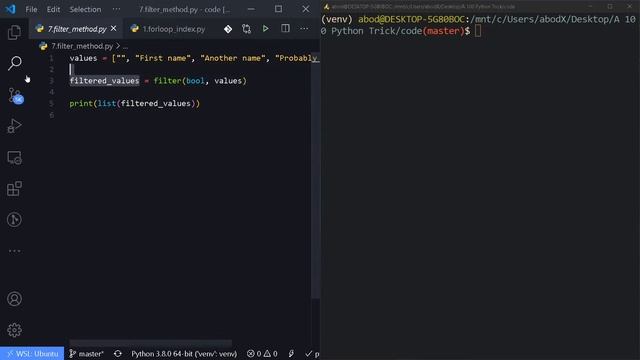Click the plug icon in status bar
This screenshot has height=360, width=640.
tap(291, 353)
